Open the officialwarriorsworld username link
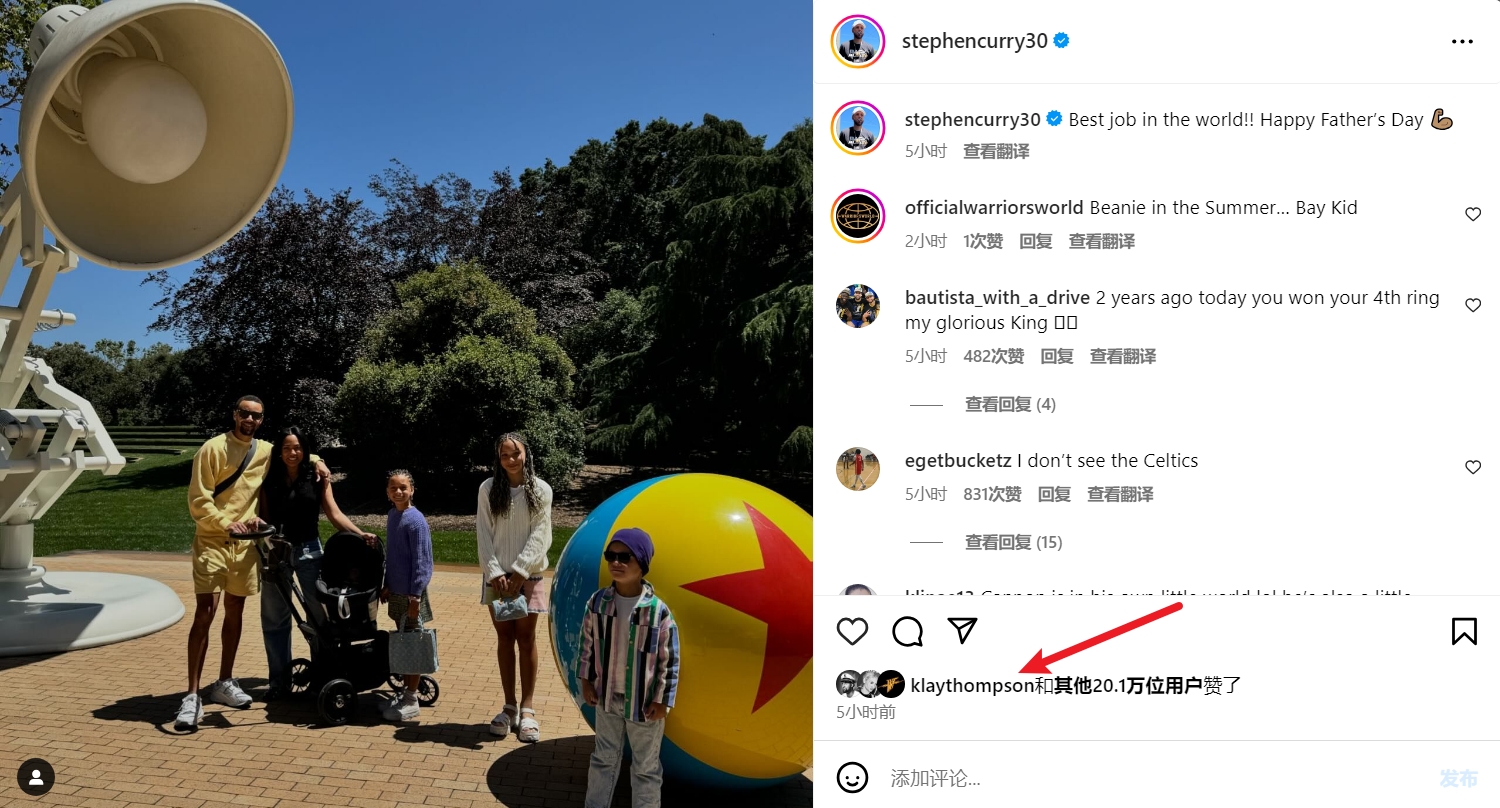1500x808 pixels. coord(994,208)
